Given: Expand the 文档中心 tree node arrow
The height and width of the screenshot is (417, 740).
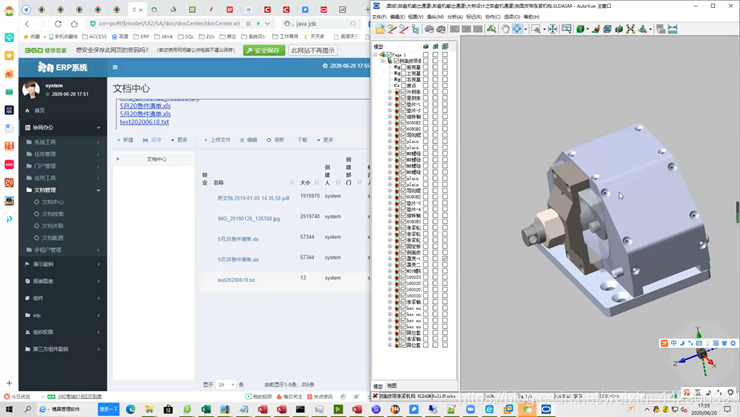Looking at the screenshot, I should [x=118, y=159].
